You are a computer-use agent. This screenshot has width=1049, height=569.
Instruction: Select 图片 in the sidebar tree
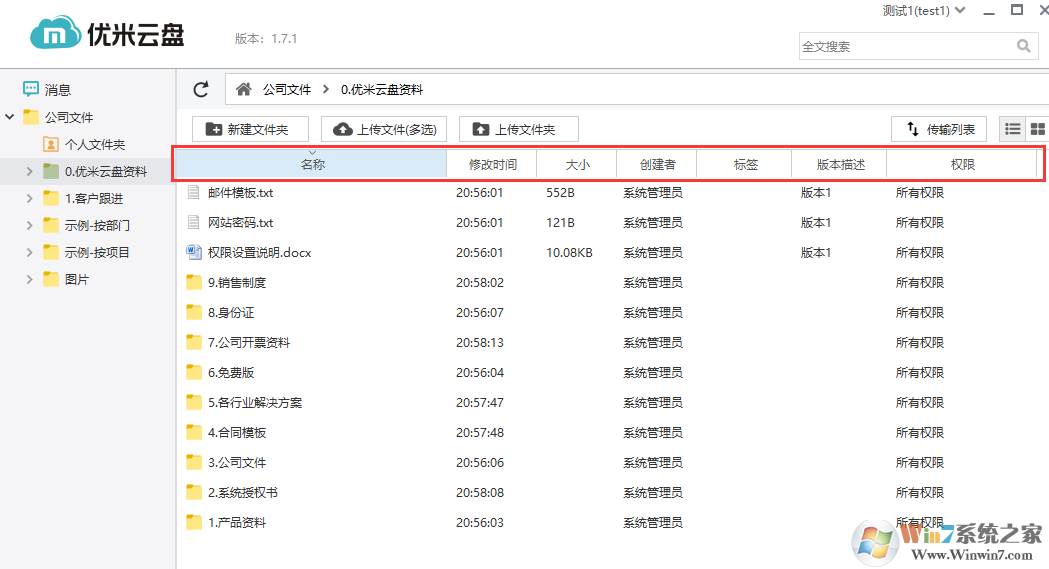click(x=77, y=279)
